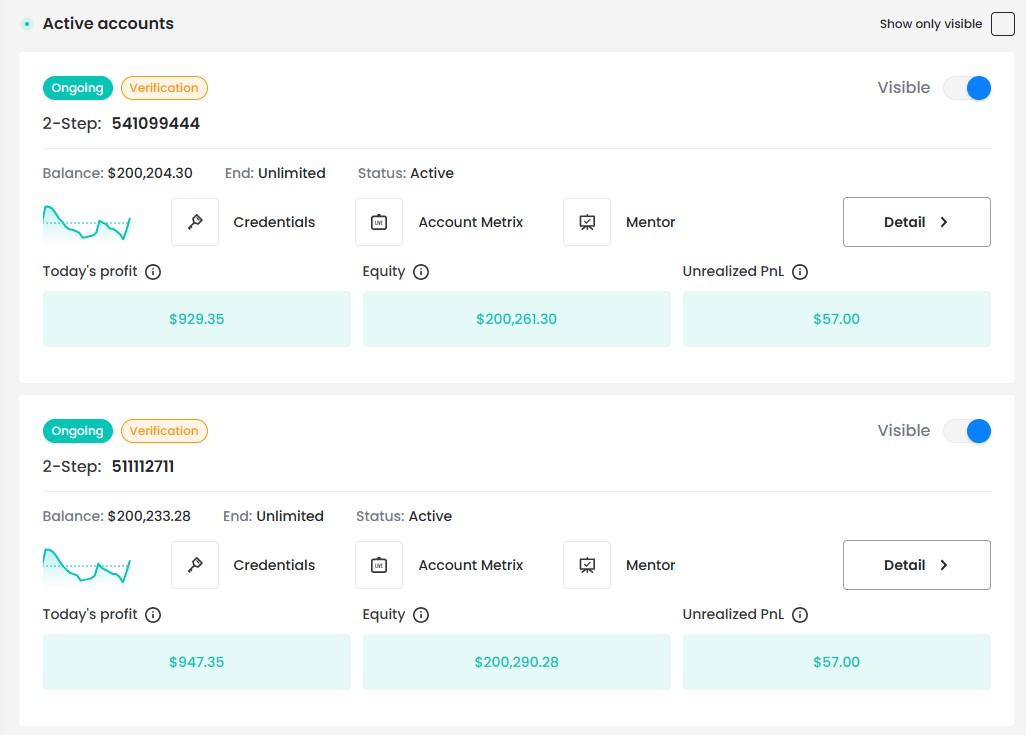Viewport: 1026px width, 735px height.
Task: Click Credentials label for account 541099444
Action: (274, 222)
